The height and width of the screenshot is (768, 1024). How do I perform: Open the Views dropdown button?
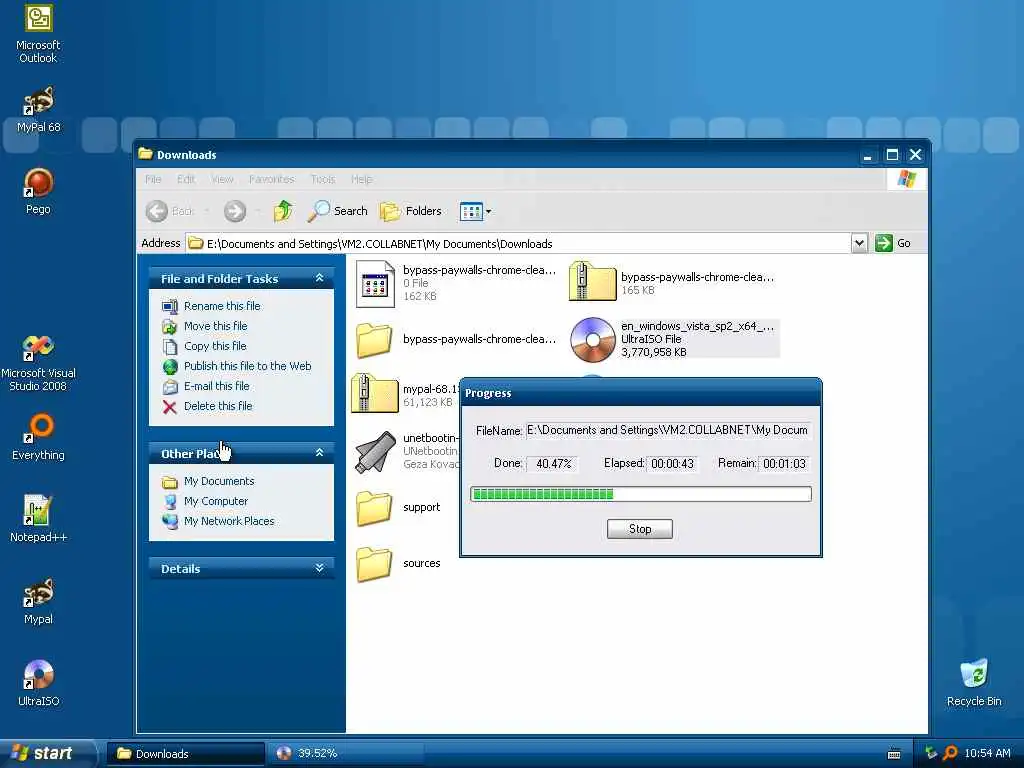coord(475,211)
